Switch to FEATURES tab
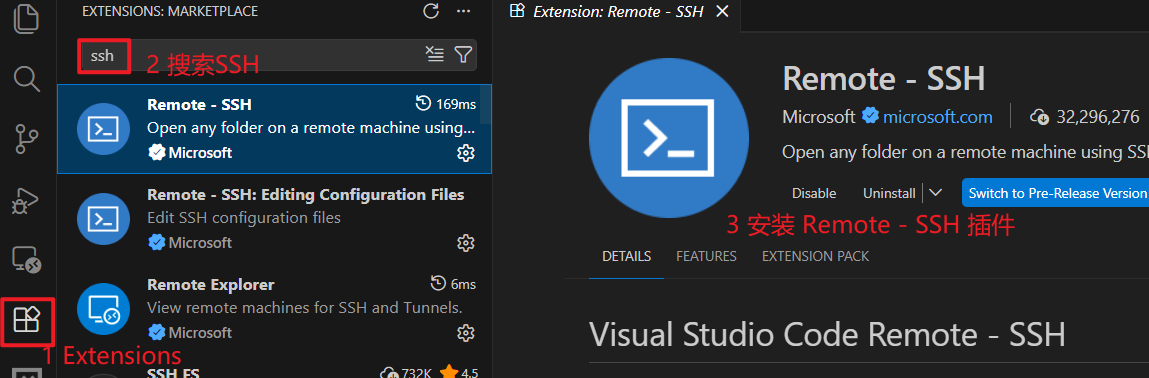 click(706, 256)
